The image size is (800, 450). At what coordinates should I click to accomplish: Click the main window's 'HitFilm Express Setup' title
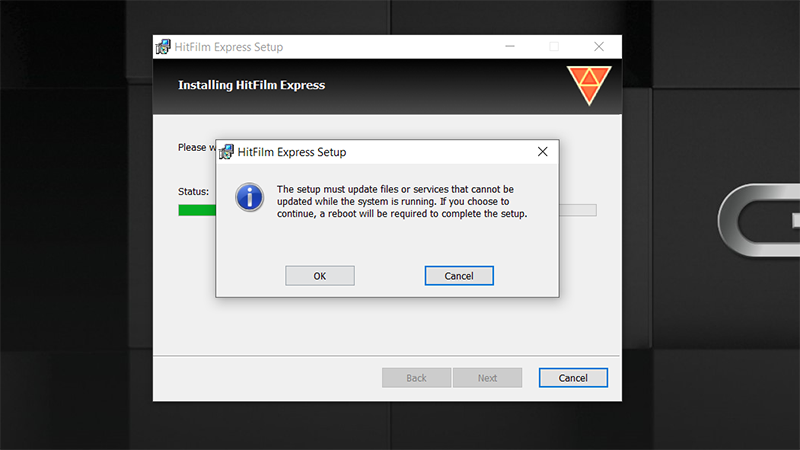point(229,47)
